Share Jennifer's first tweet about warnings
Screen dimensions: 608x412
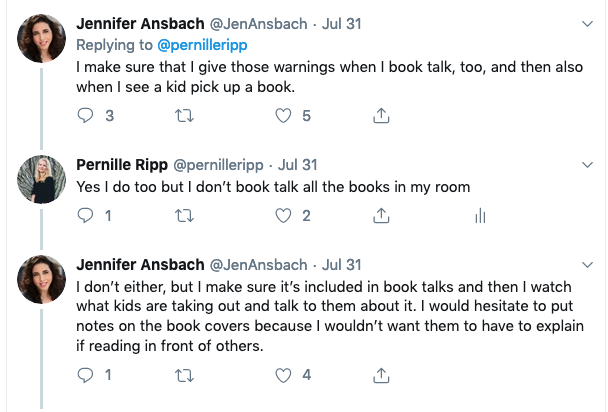pyautogui.click(x=380, y=116)
